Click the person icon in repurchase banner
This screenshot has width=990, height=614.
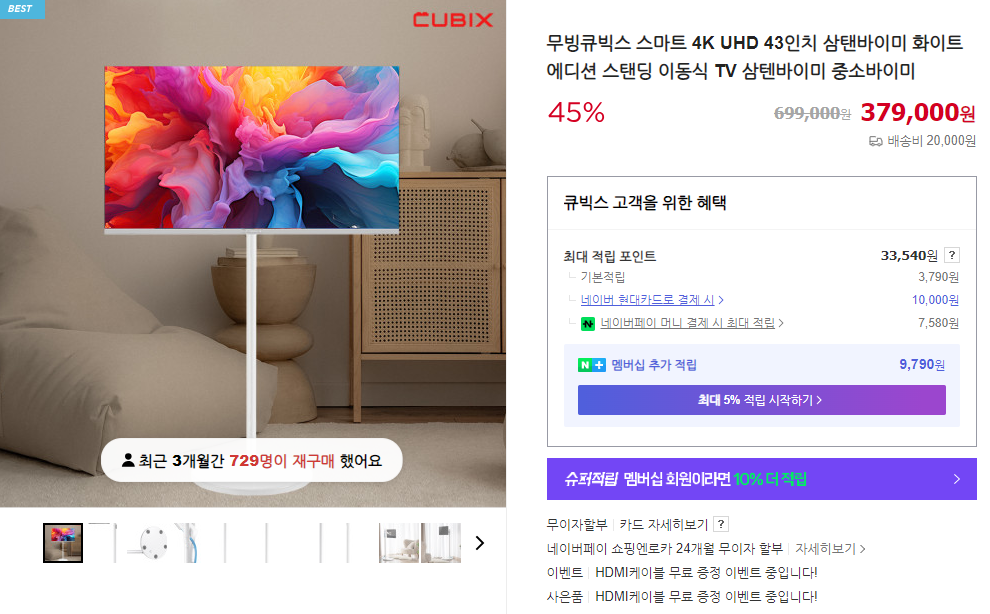click(x=128, y=460)
